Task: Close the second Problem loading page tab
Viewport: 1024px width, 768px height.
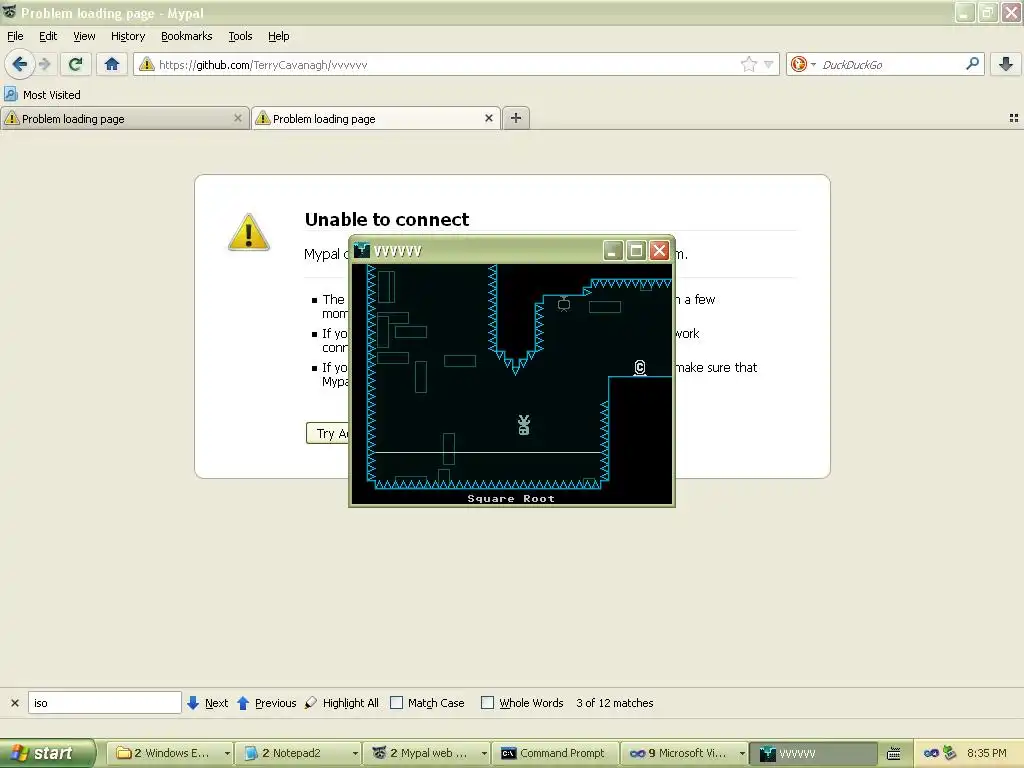Action: pos(488,118)
